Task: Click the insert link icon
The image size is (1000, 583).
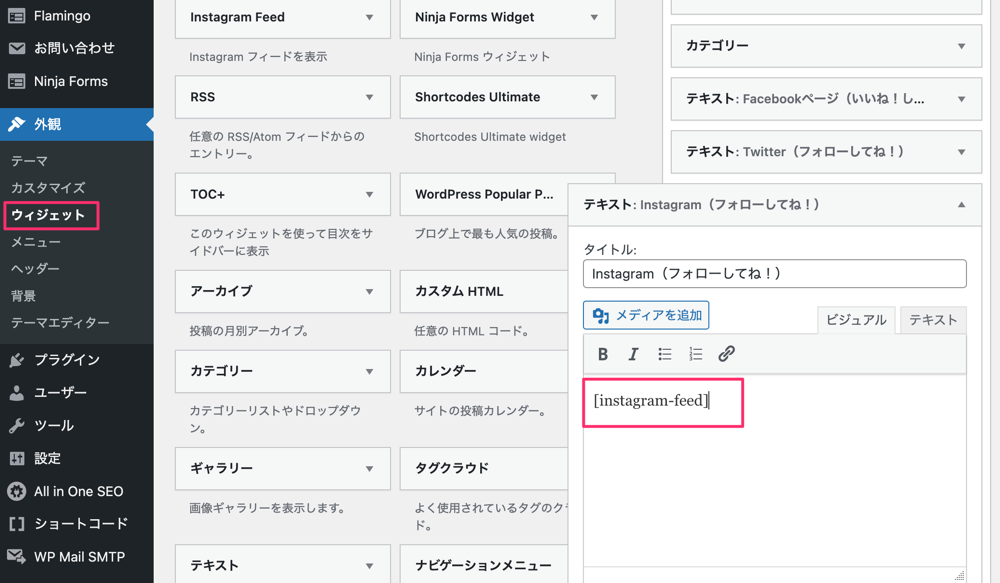Action: (726, 354)
